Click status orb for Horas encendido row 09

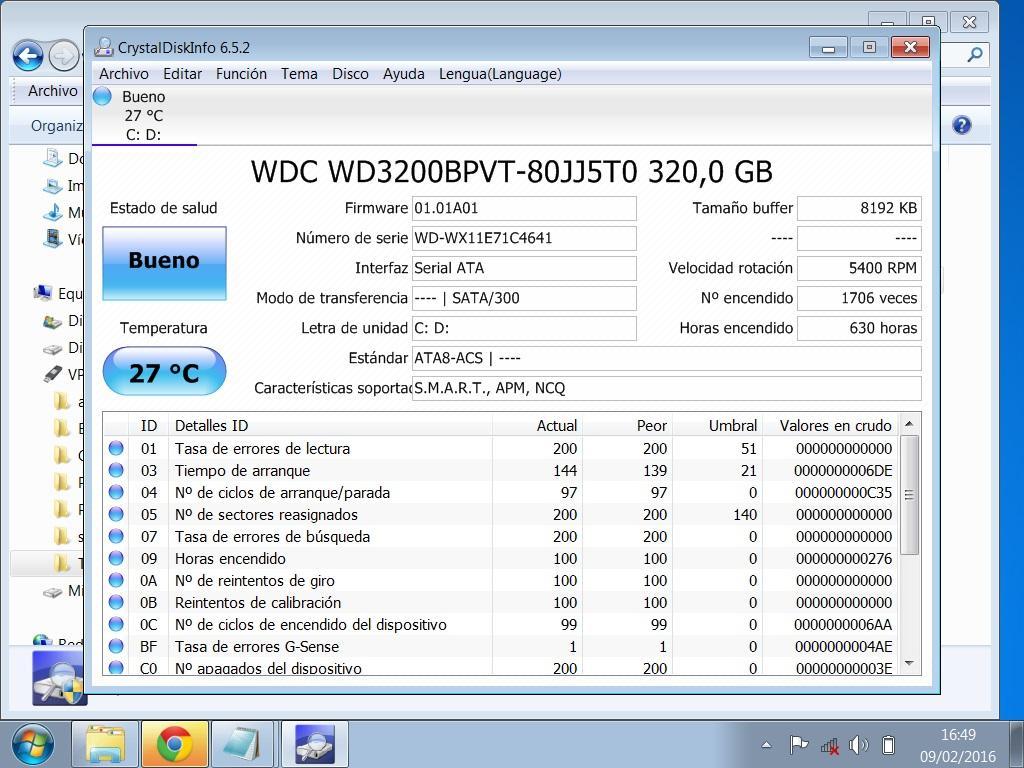pyautogui.click(x=116, y=558)
